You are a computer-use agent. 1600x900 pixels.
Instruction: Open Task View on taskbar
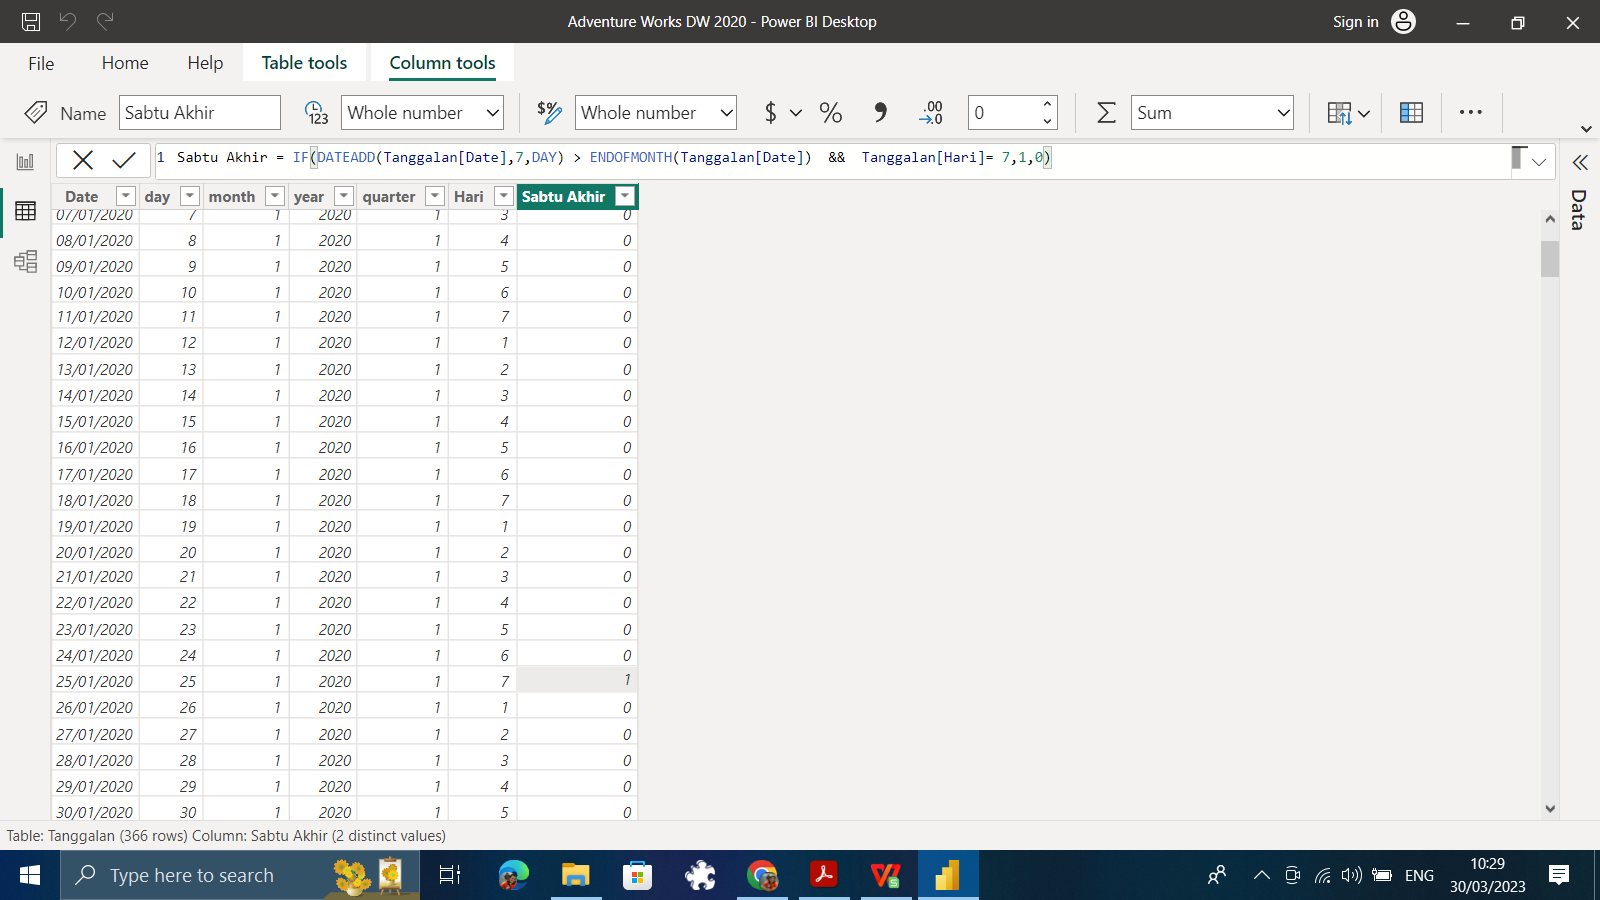450,875
